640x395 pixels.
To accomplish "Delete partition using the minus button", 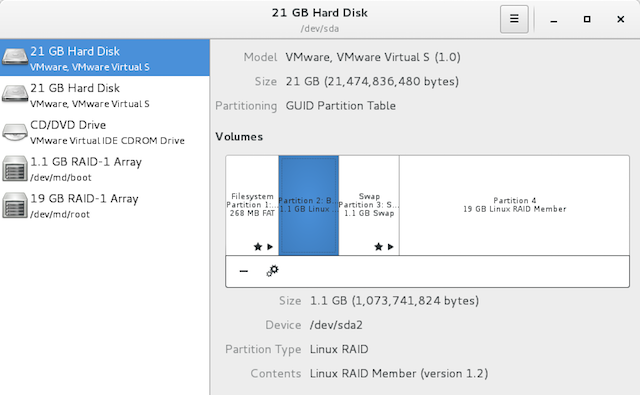I will [244, 271].
